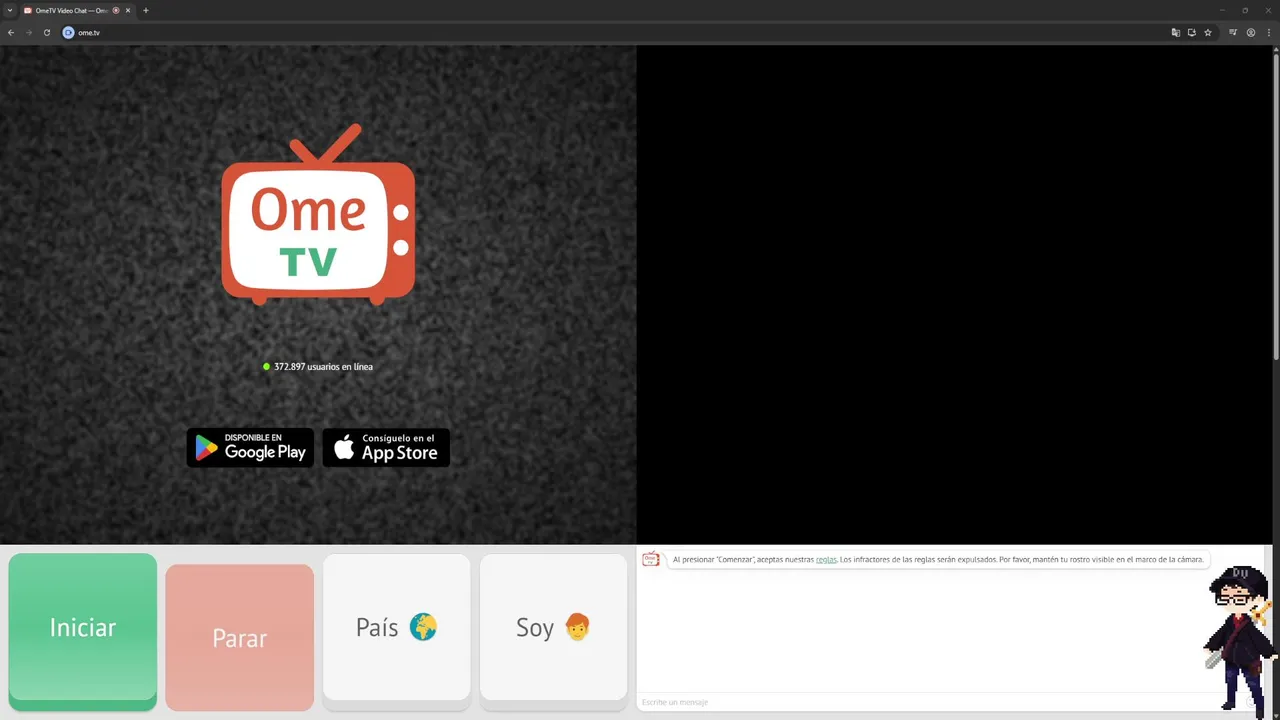Select the OmeTV Video Chat tab

pyautogui.click(x=78, y=10)
